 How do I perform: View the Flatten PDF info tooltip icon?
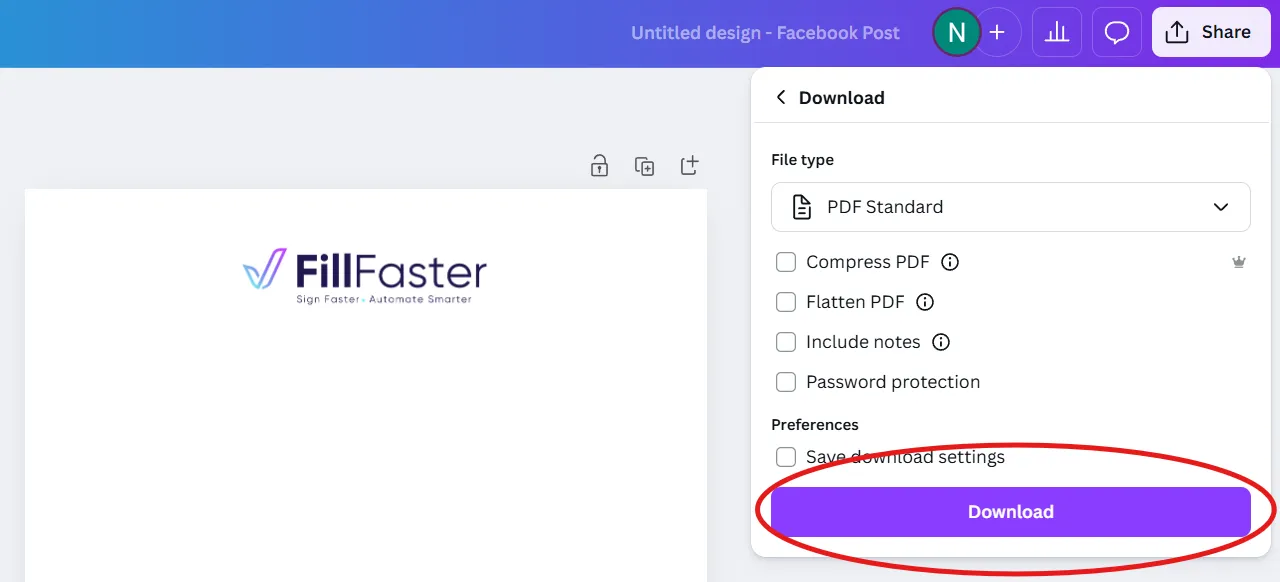pyautogui.click(x=925, y=302)
